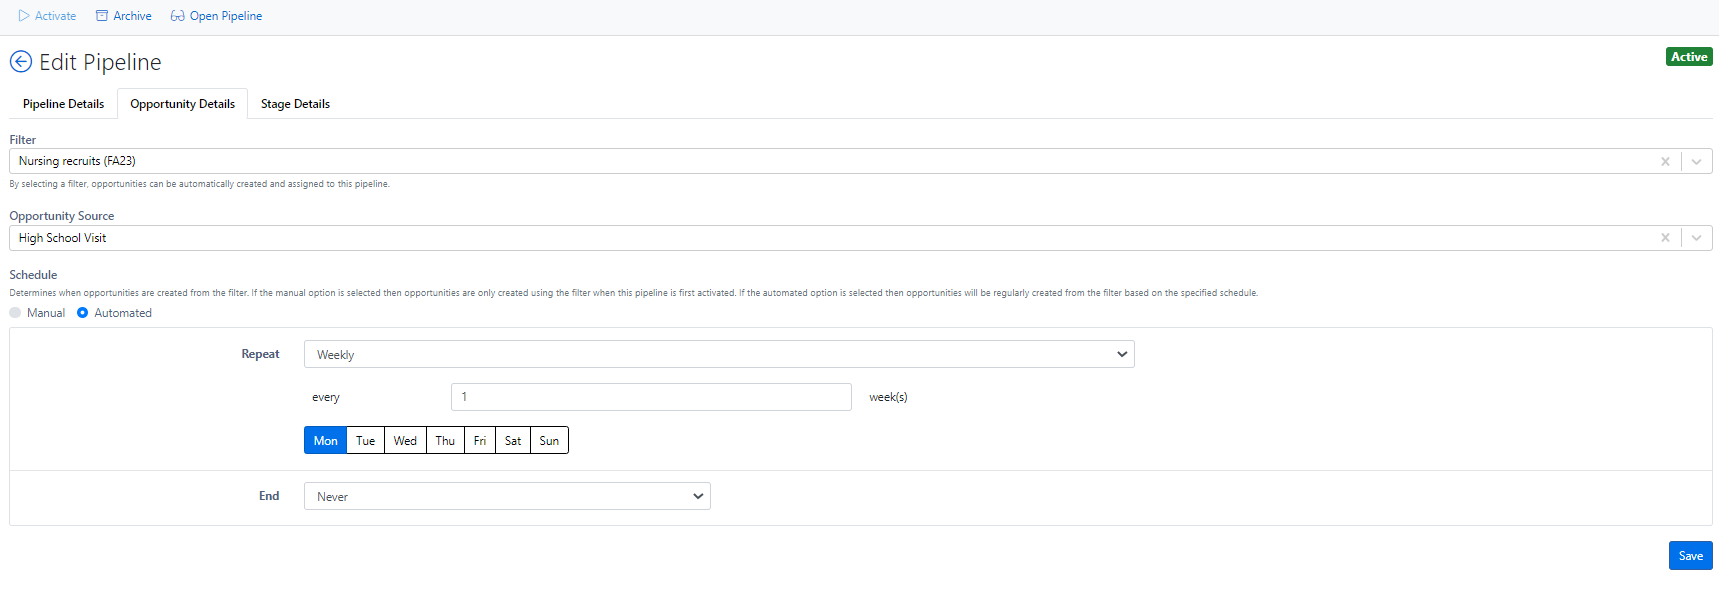Screen dimensions: 1719x602
Task: Expand the Filter dropdown arrow
Action: 1696,161
